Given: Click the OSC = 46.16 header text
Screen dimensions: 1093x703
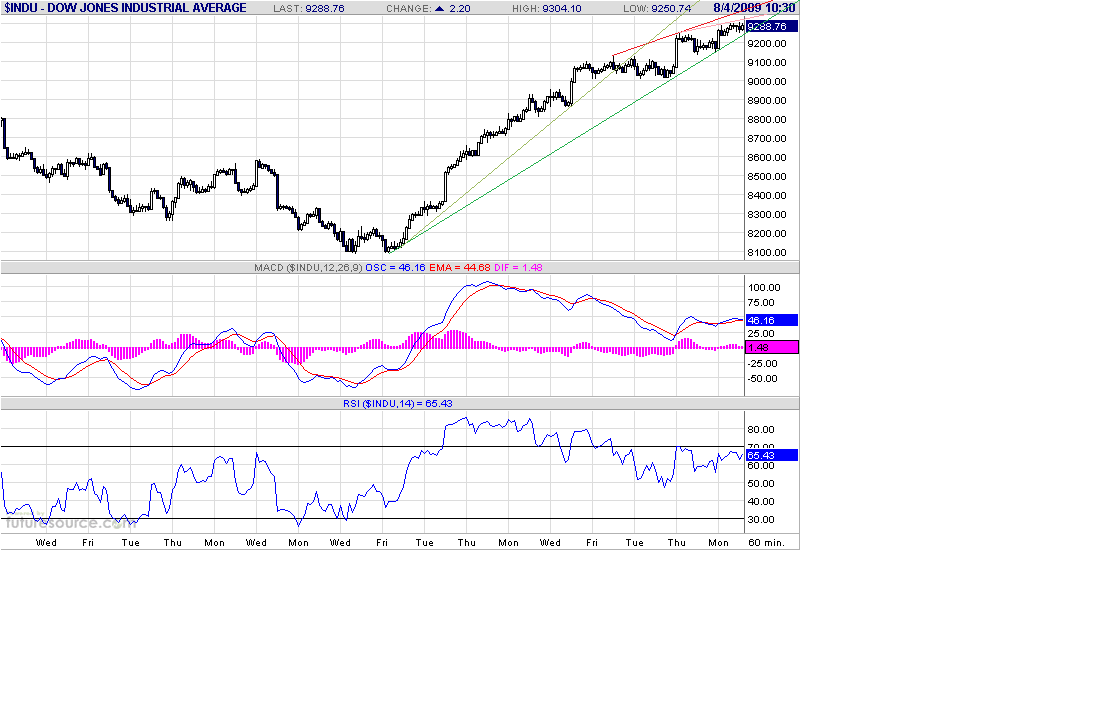Looking at the screenshot, I should click(395, 268).
